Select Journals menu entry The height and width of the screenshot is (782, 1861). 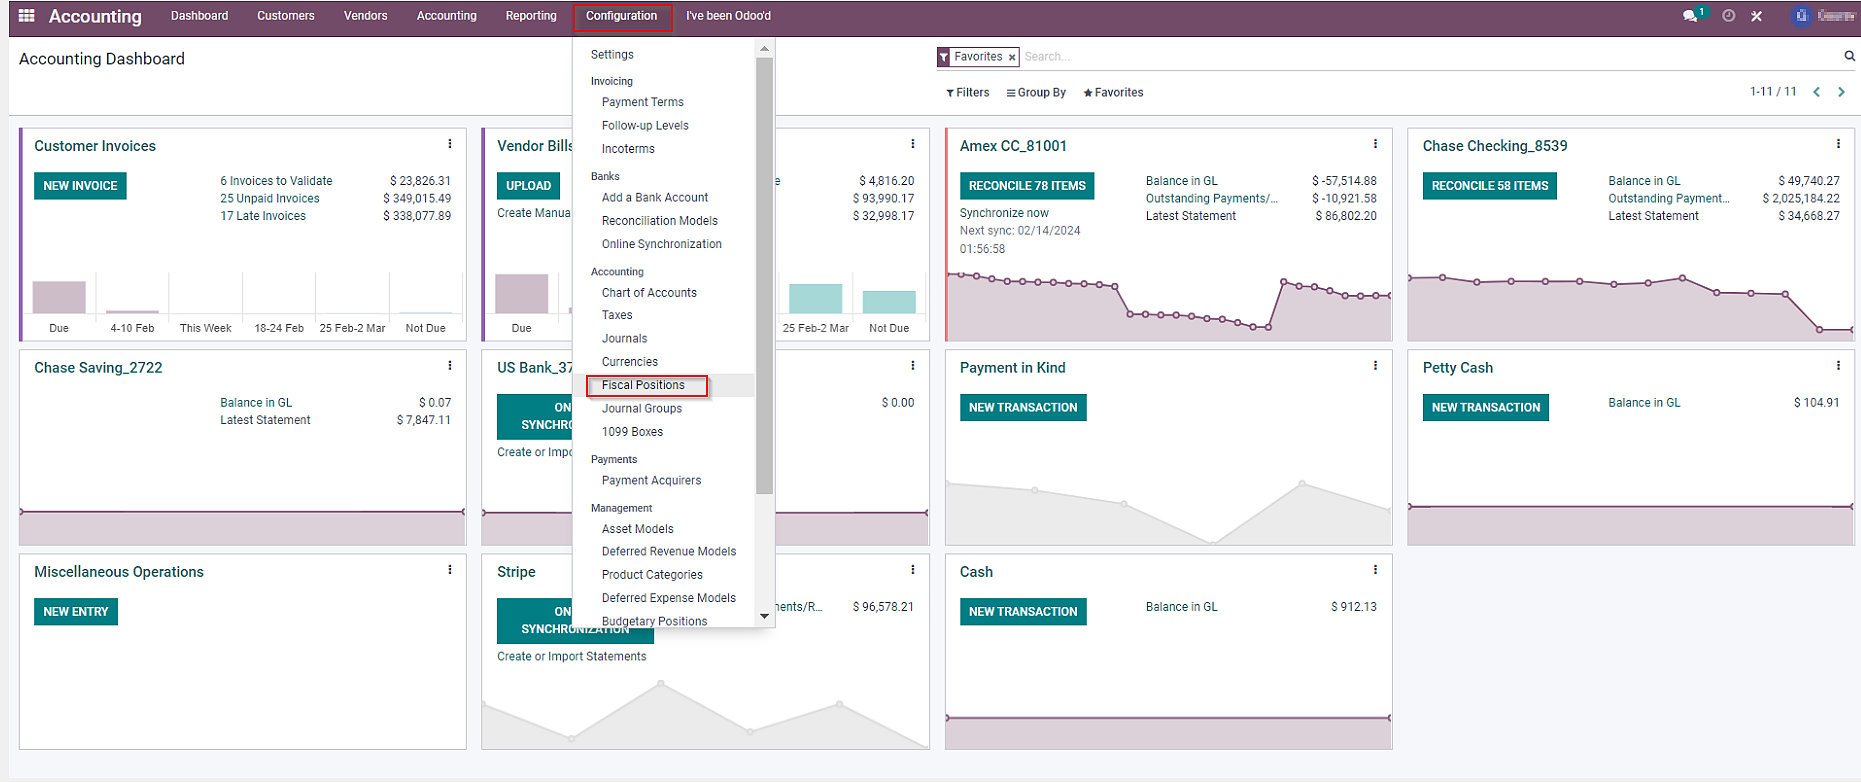625,339
